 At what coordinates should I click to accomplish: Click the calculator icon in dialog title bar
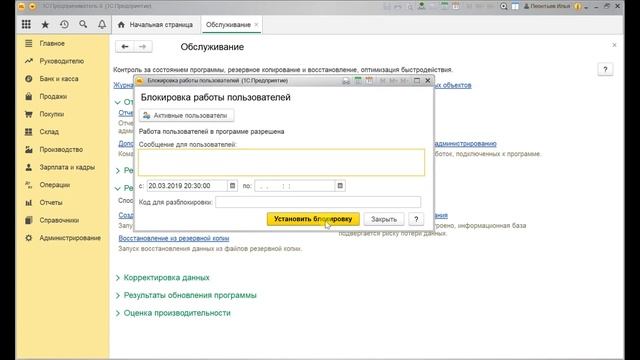(x=358, y=81)
